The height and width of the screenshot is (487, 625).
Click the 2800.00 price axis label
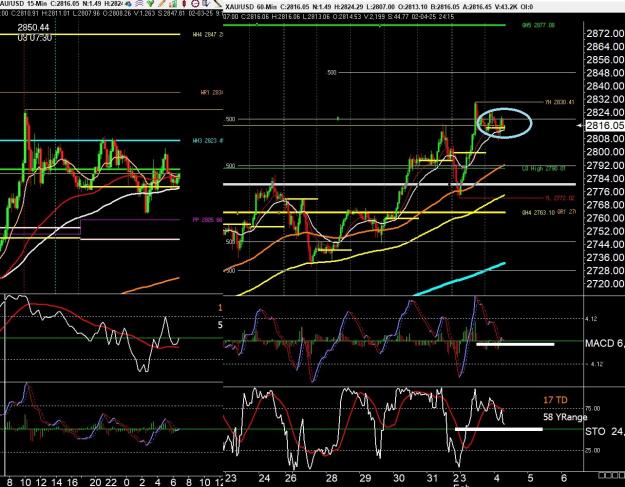tap(605, 152)
